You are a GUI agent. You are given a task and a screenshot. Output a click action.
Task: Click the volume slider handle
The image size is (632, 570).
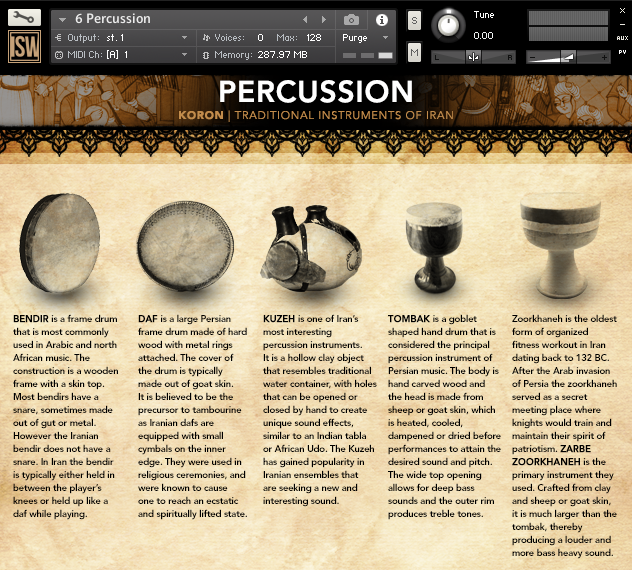(568, 57)
